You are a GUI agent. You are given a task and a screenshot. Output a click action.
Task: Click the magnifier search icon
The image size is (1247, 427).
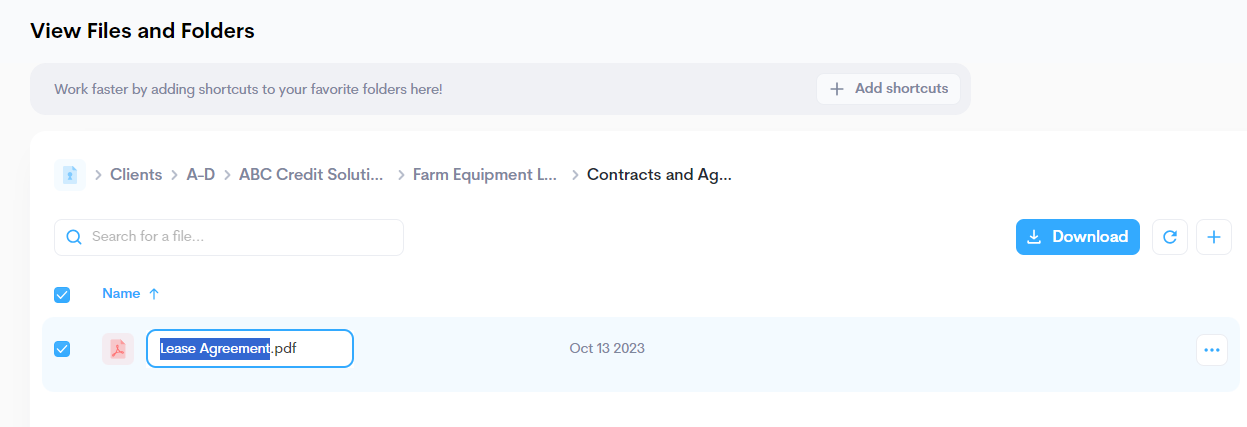[x=73, y=237]
